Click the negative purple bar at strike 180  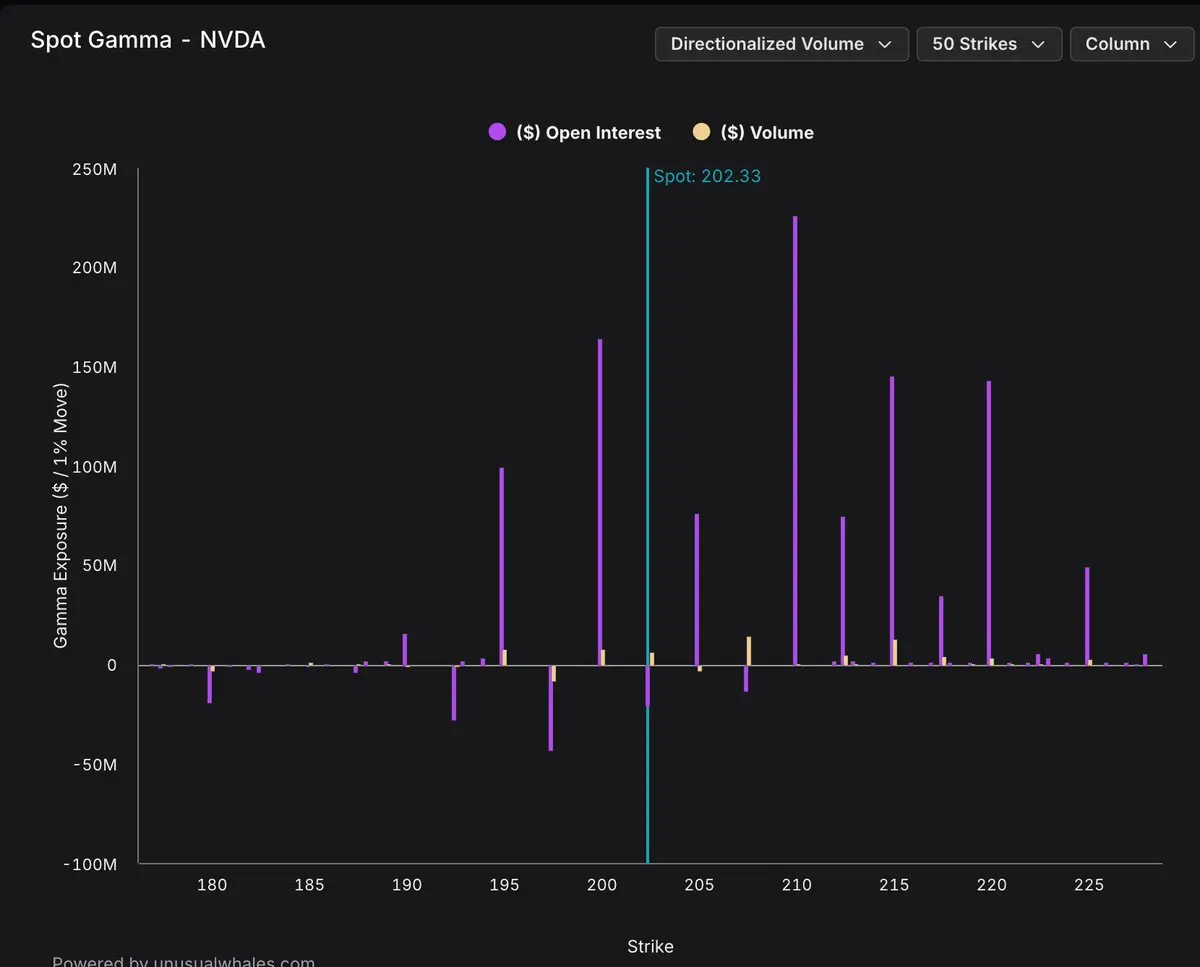(209, 684)
